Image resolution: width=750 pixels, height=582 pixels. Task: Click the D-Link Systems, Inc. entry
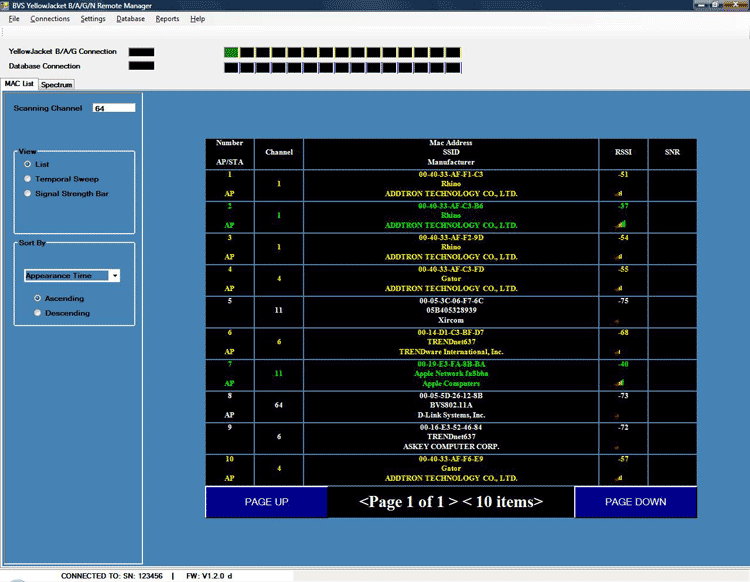click(451, 415)
